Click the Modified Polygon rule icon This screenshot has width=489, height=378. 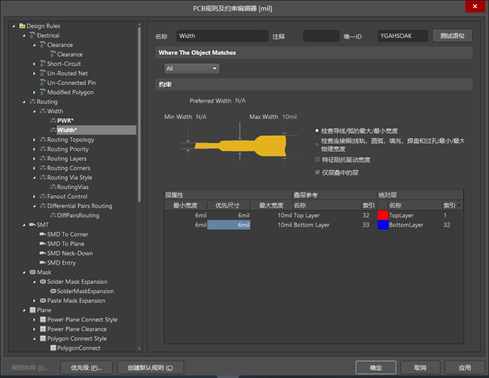(x=43, y=92)
